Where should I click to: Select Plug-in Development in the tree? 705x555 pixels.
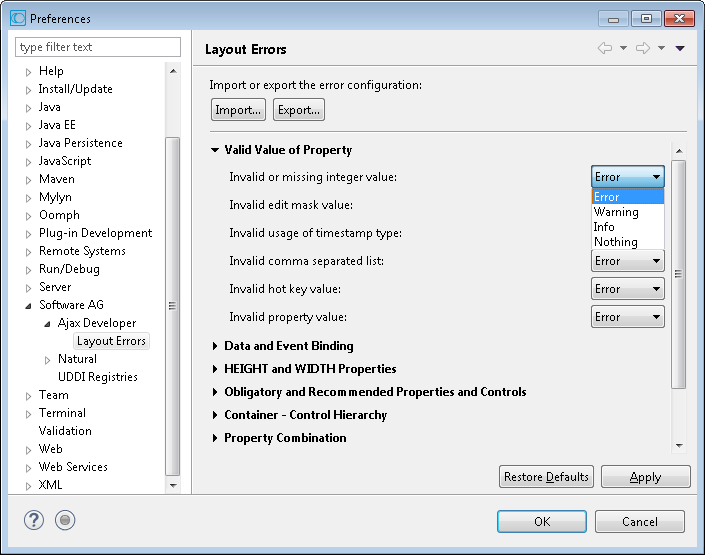[95, 233]
